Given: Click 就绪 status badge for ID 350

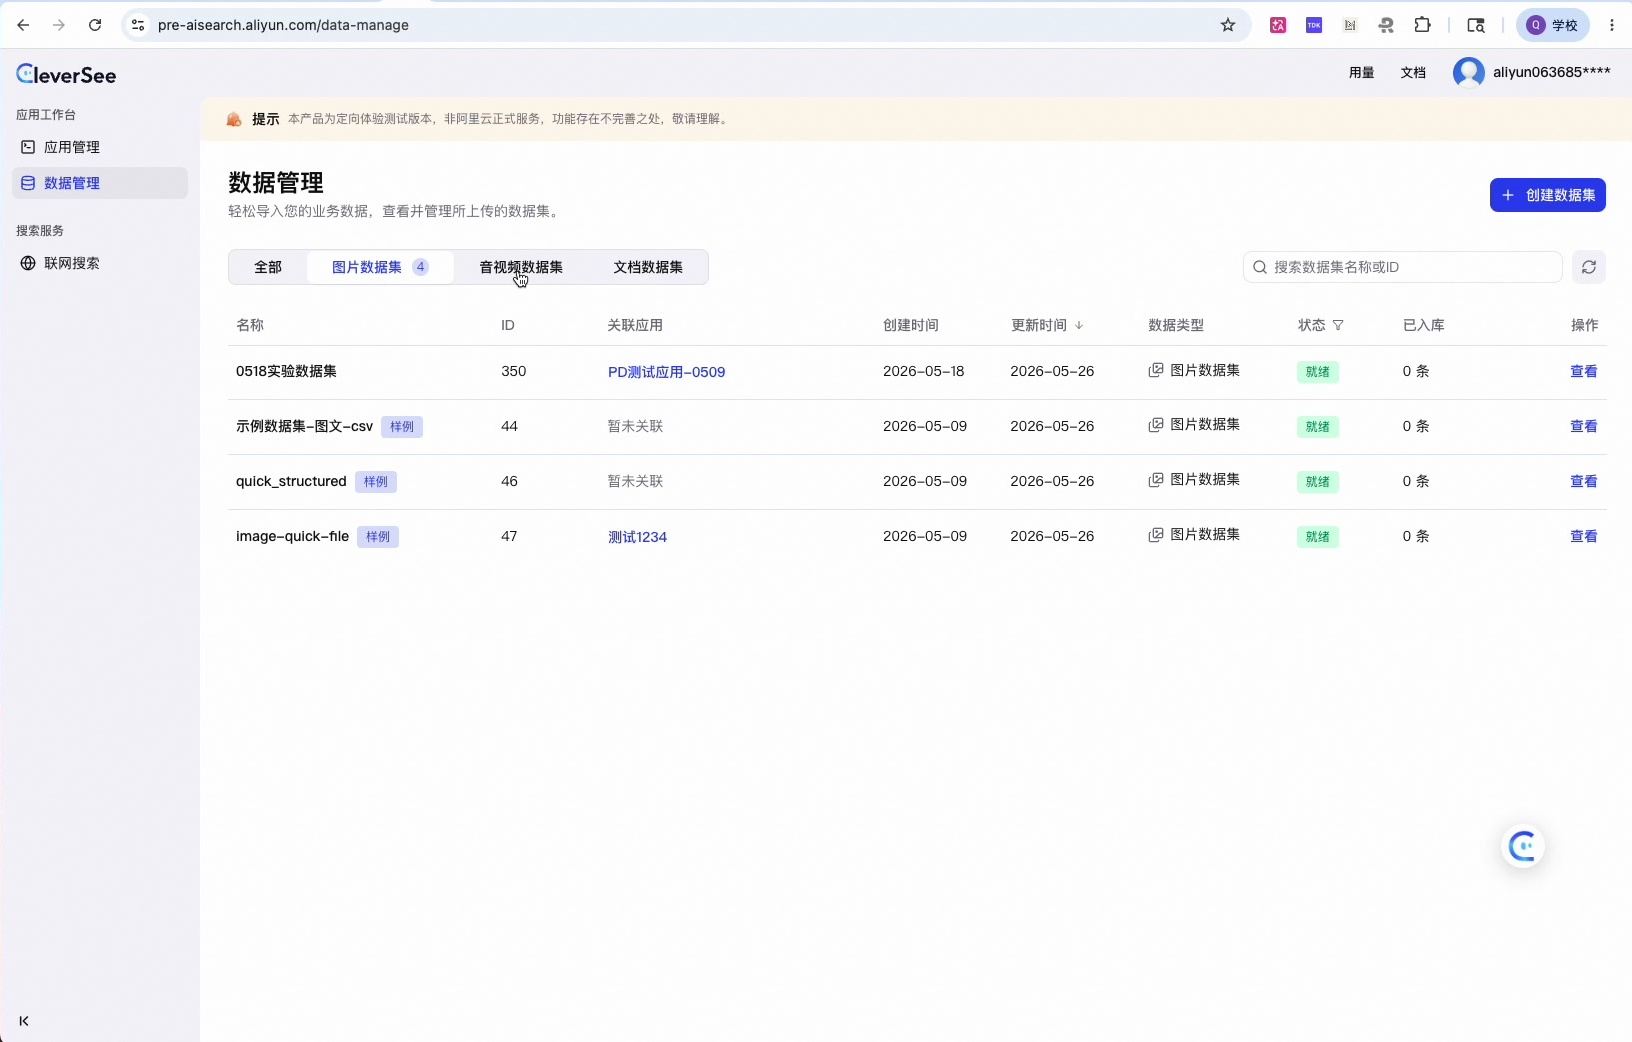Looking at the screenshot, I should 1317,372.
